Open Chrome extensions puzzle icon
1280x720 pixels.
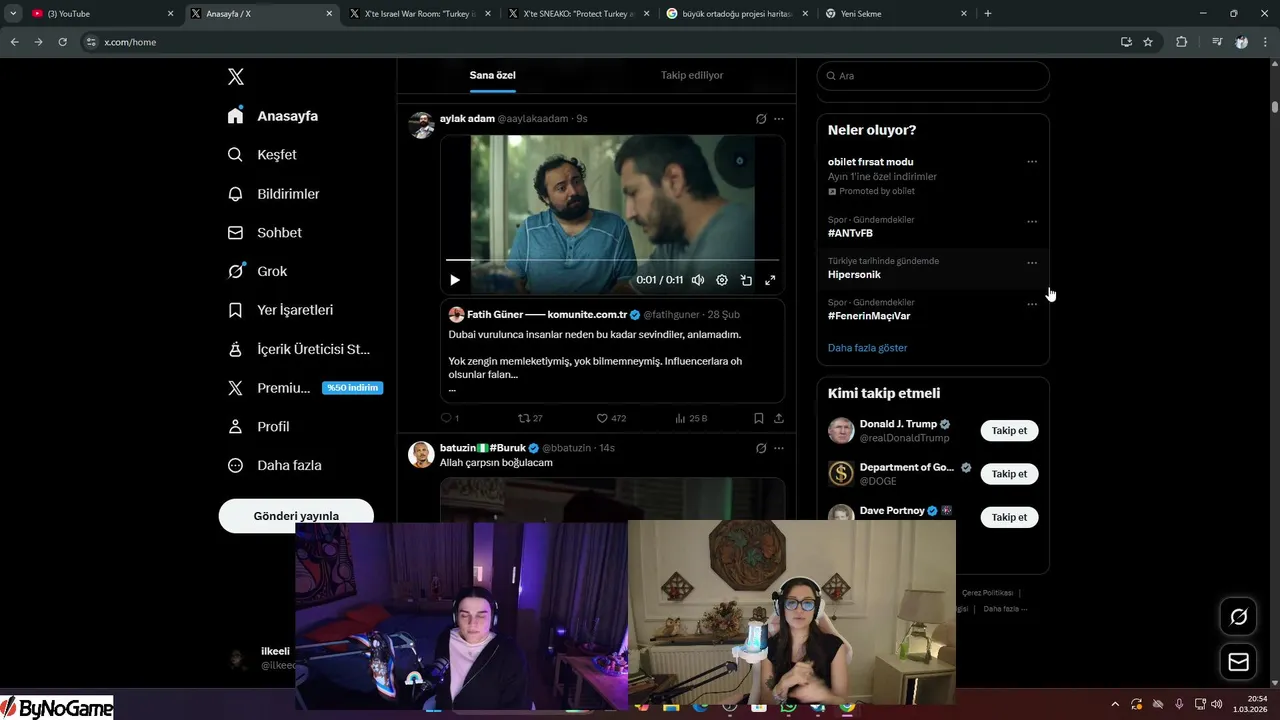point(1181,42)
